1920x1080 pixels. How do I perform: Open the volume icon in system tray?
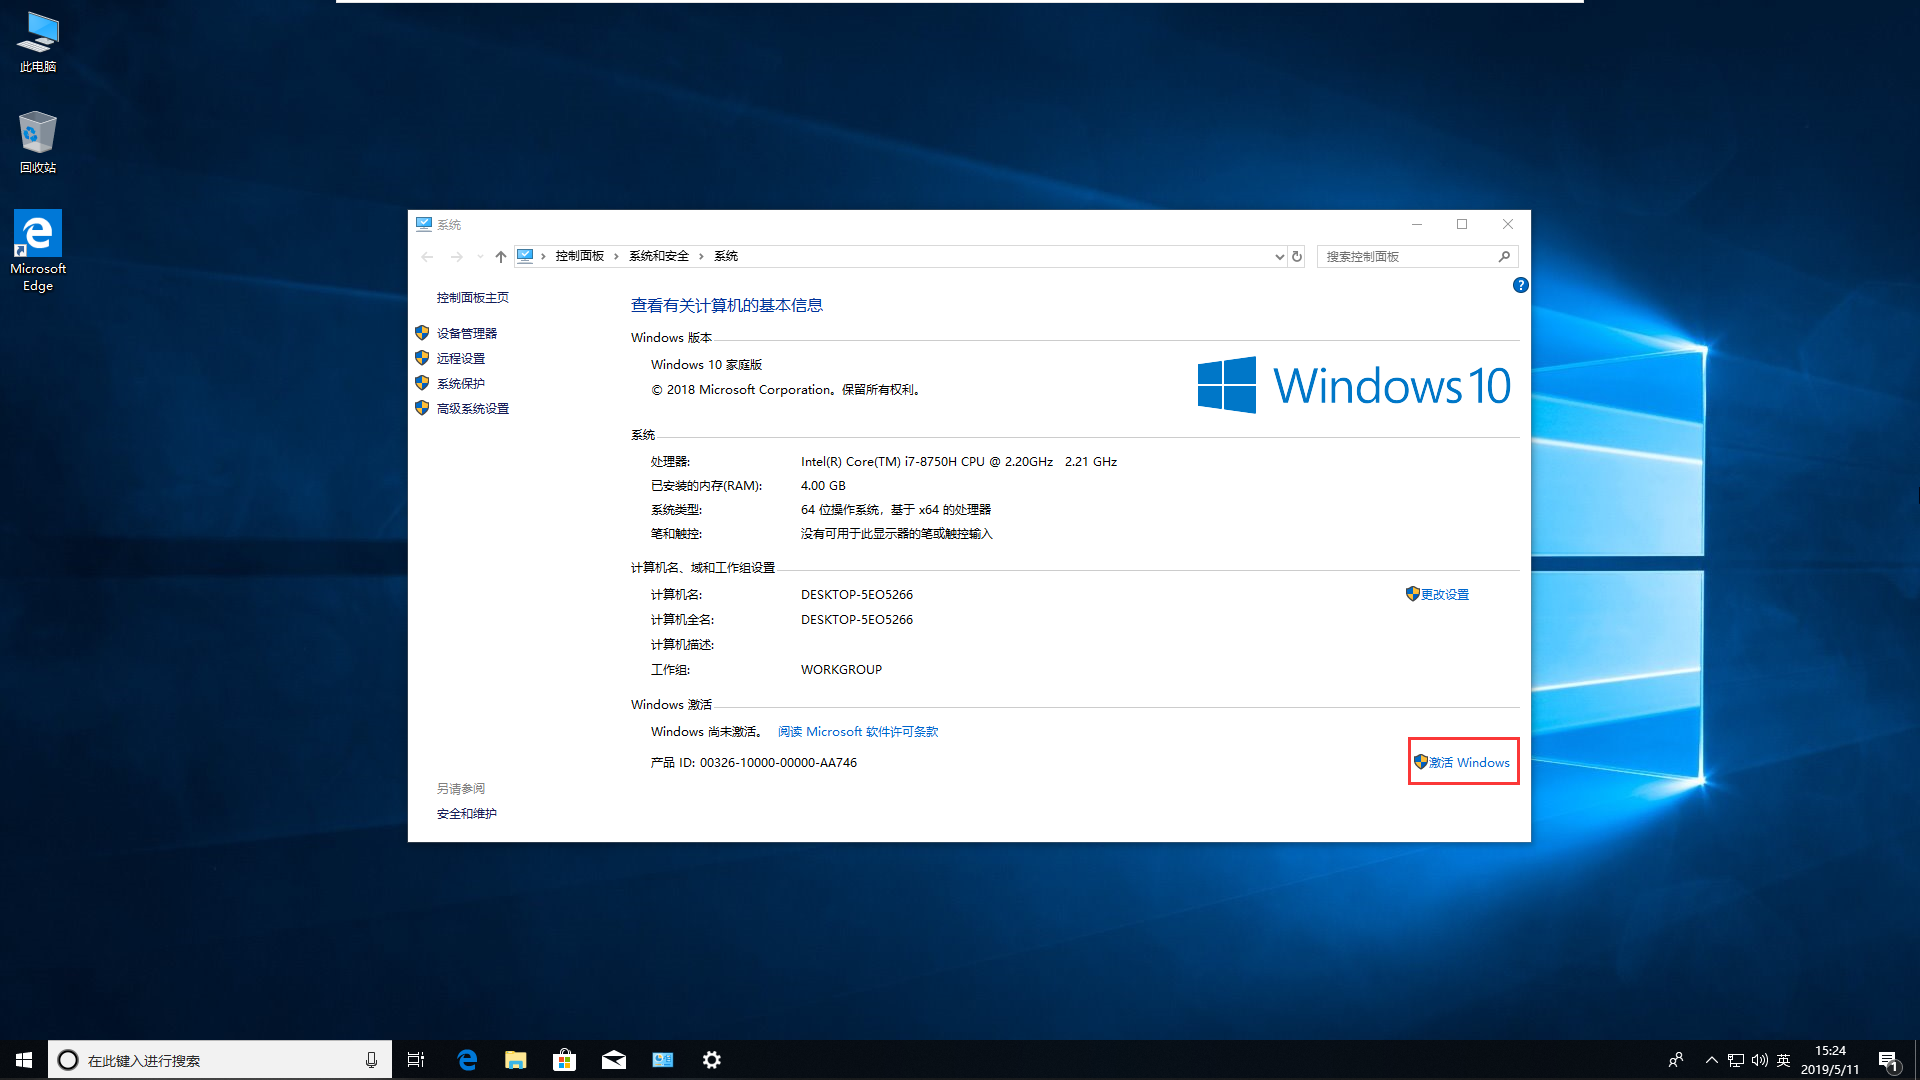click(x=1759, y=1060)
